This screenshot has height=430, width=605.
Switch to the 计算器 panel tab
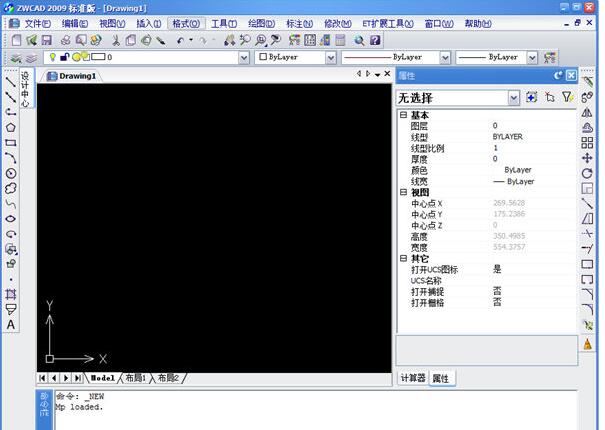[x=413, y=378]
